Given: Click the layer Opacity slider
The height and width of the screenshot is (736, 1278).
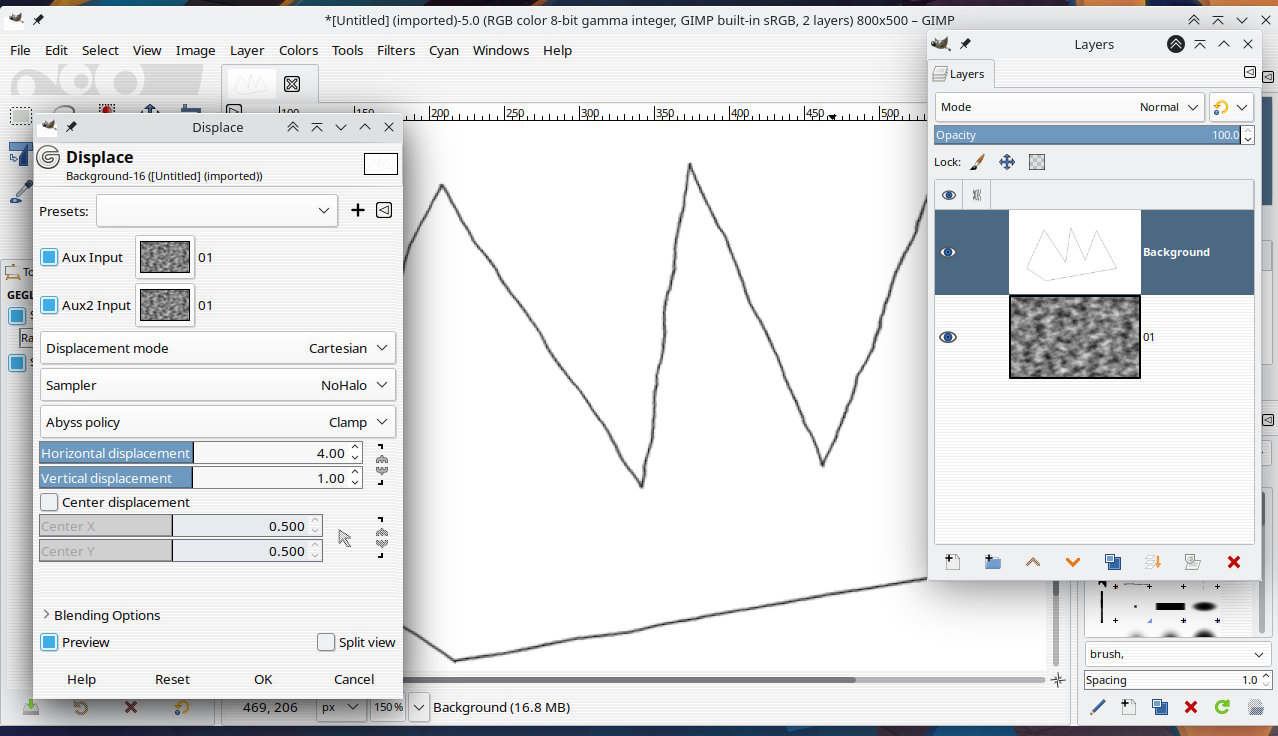Looking at the screenshot, I should coord(1085,135).
